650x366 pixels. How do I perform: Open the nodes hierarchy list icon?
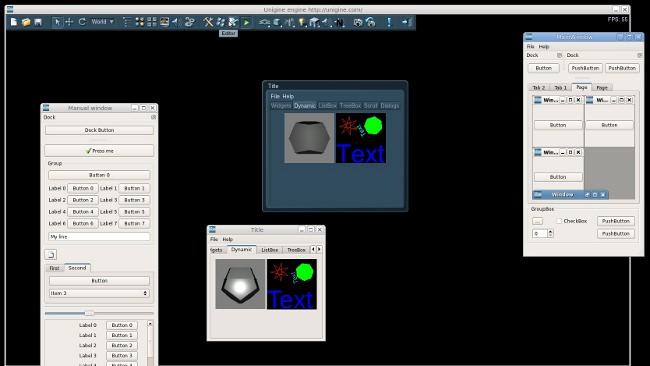[x=127, y=22]
